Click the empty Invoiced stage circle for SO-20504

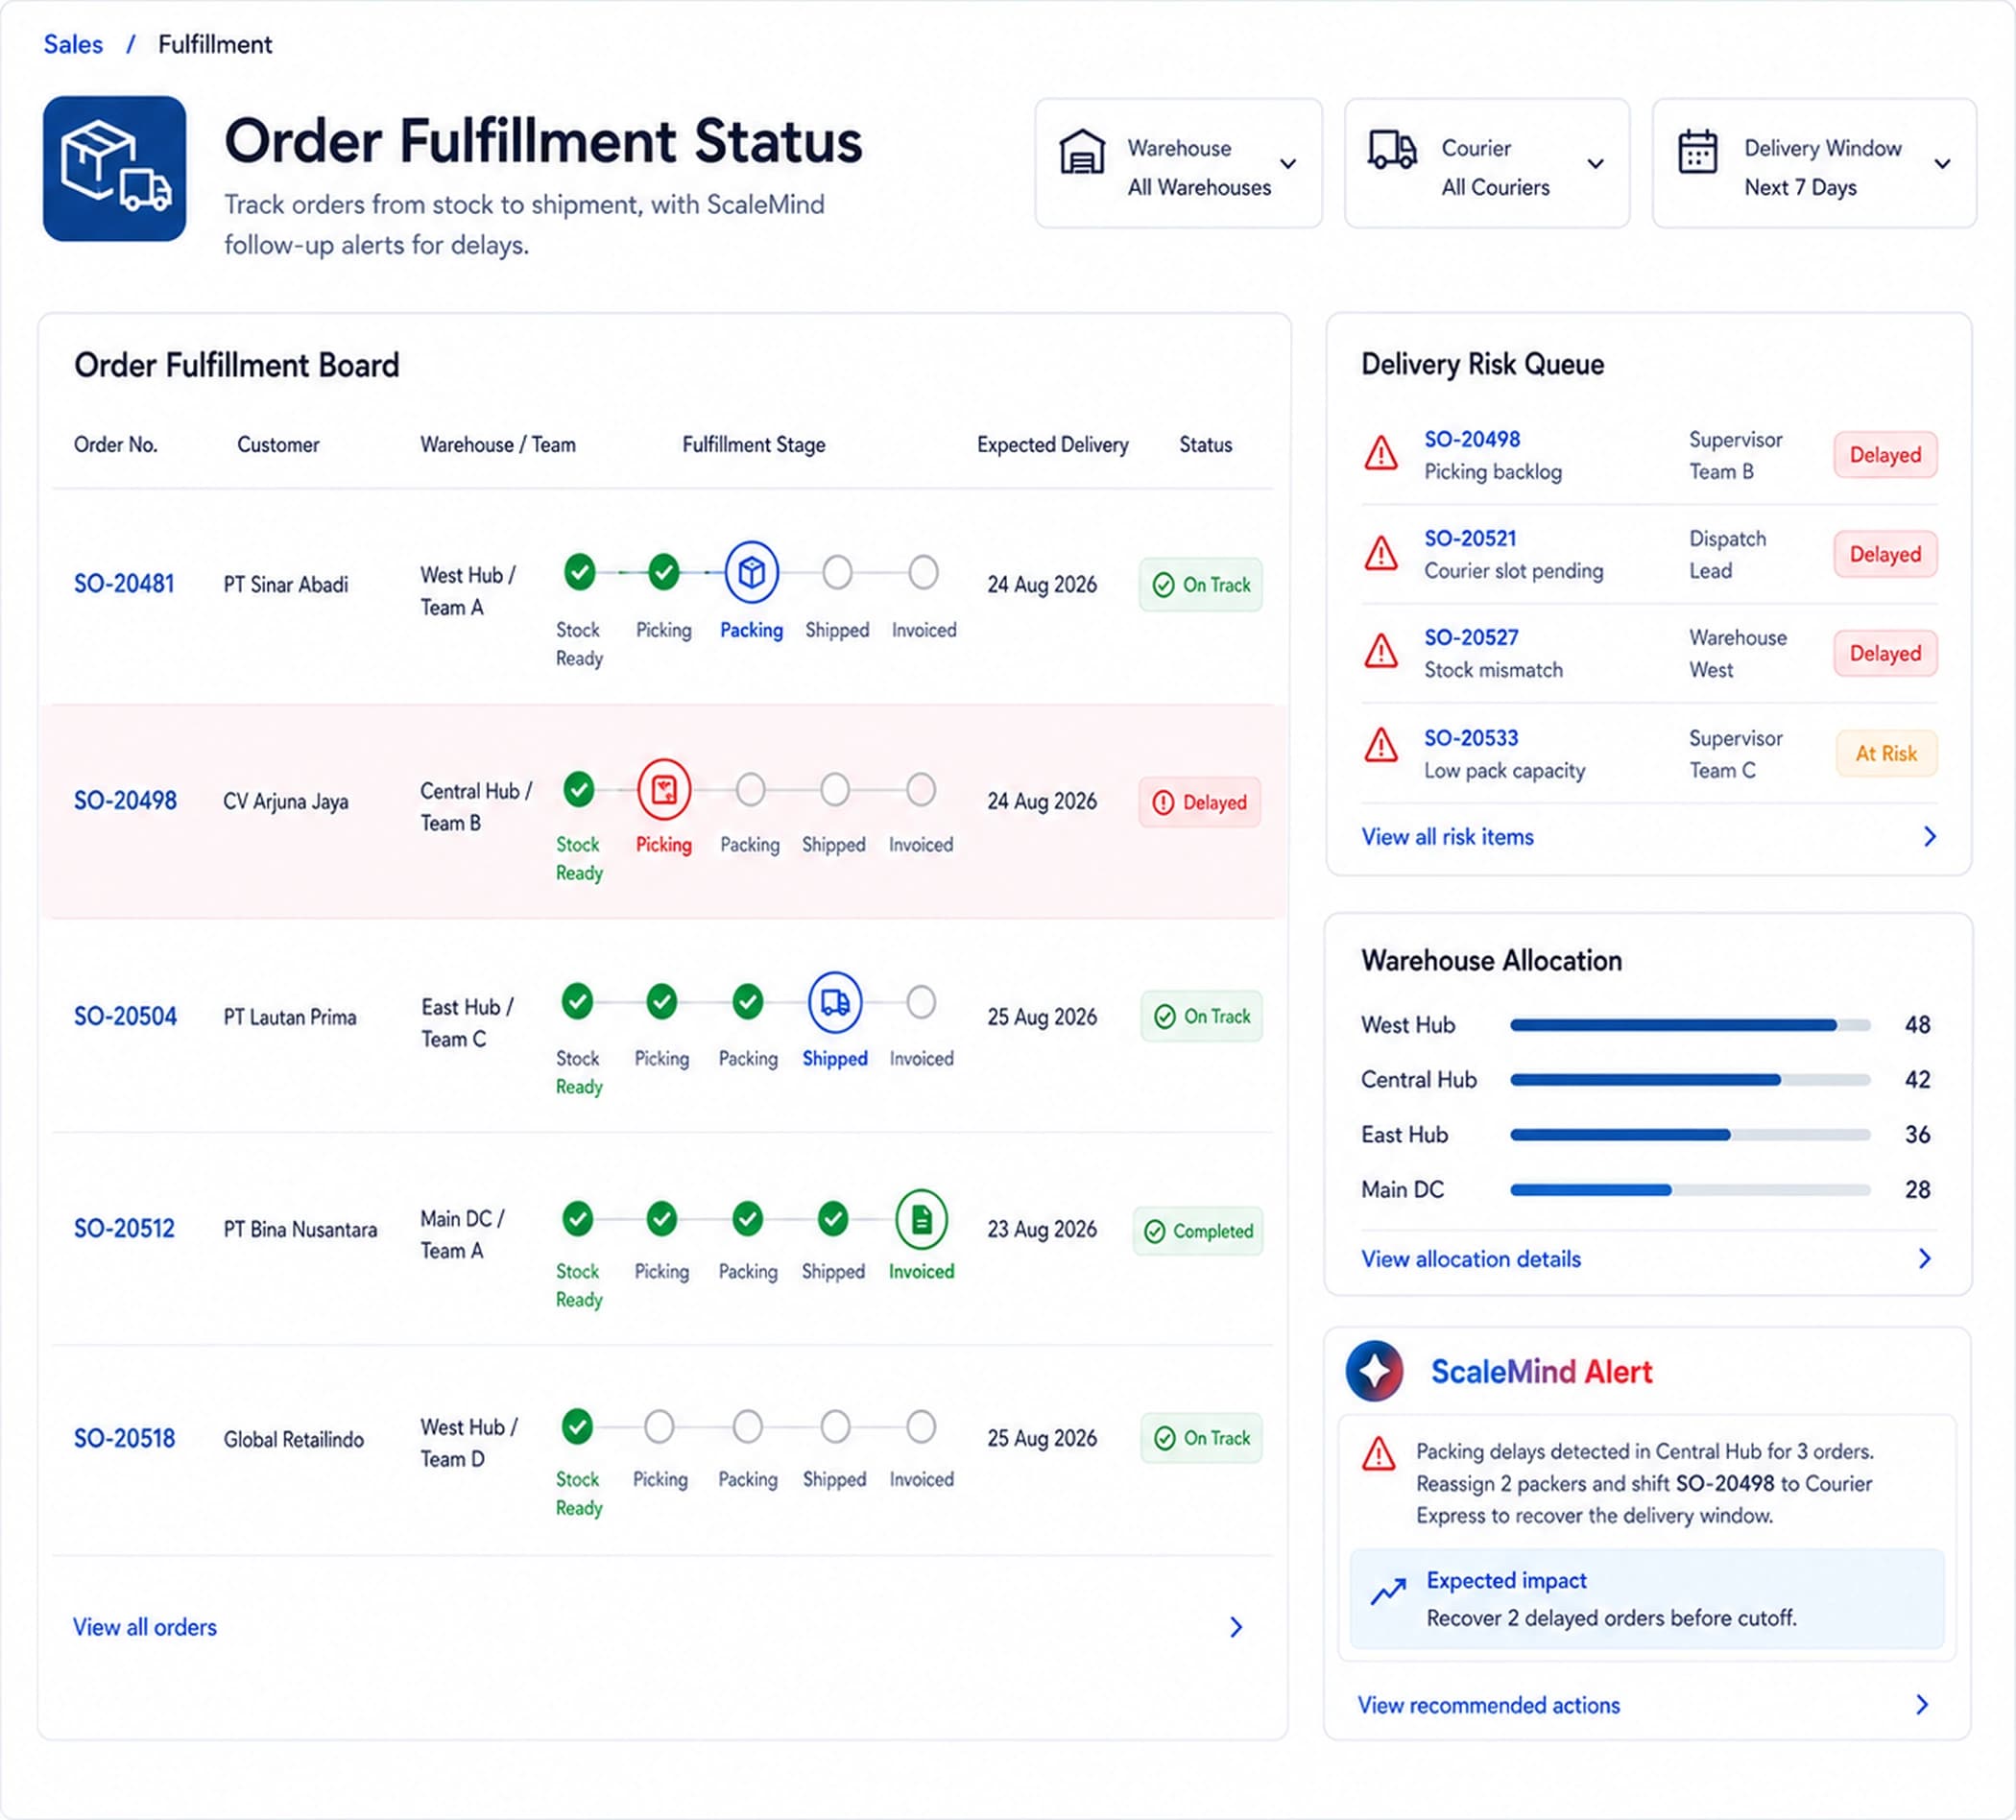(x=921, y=1002)
